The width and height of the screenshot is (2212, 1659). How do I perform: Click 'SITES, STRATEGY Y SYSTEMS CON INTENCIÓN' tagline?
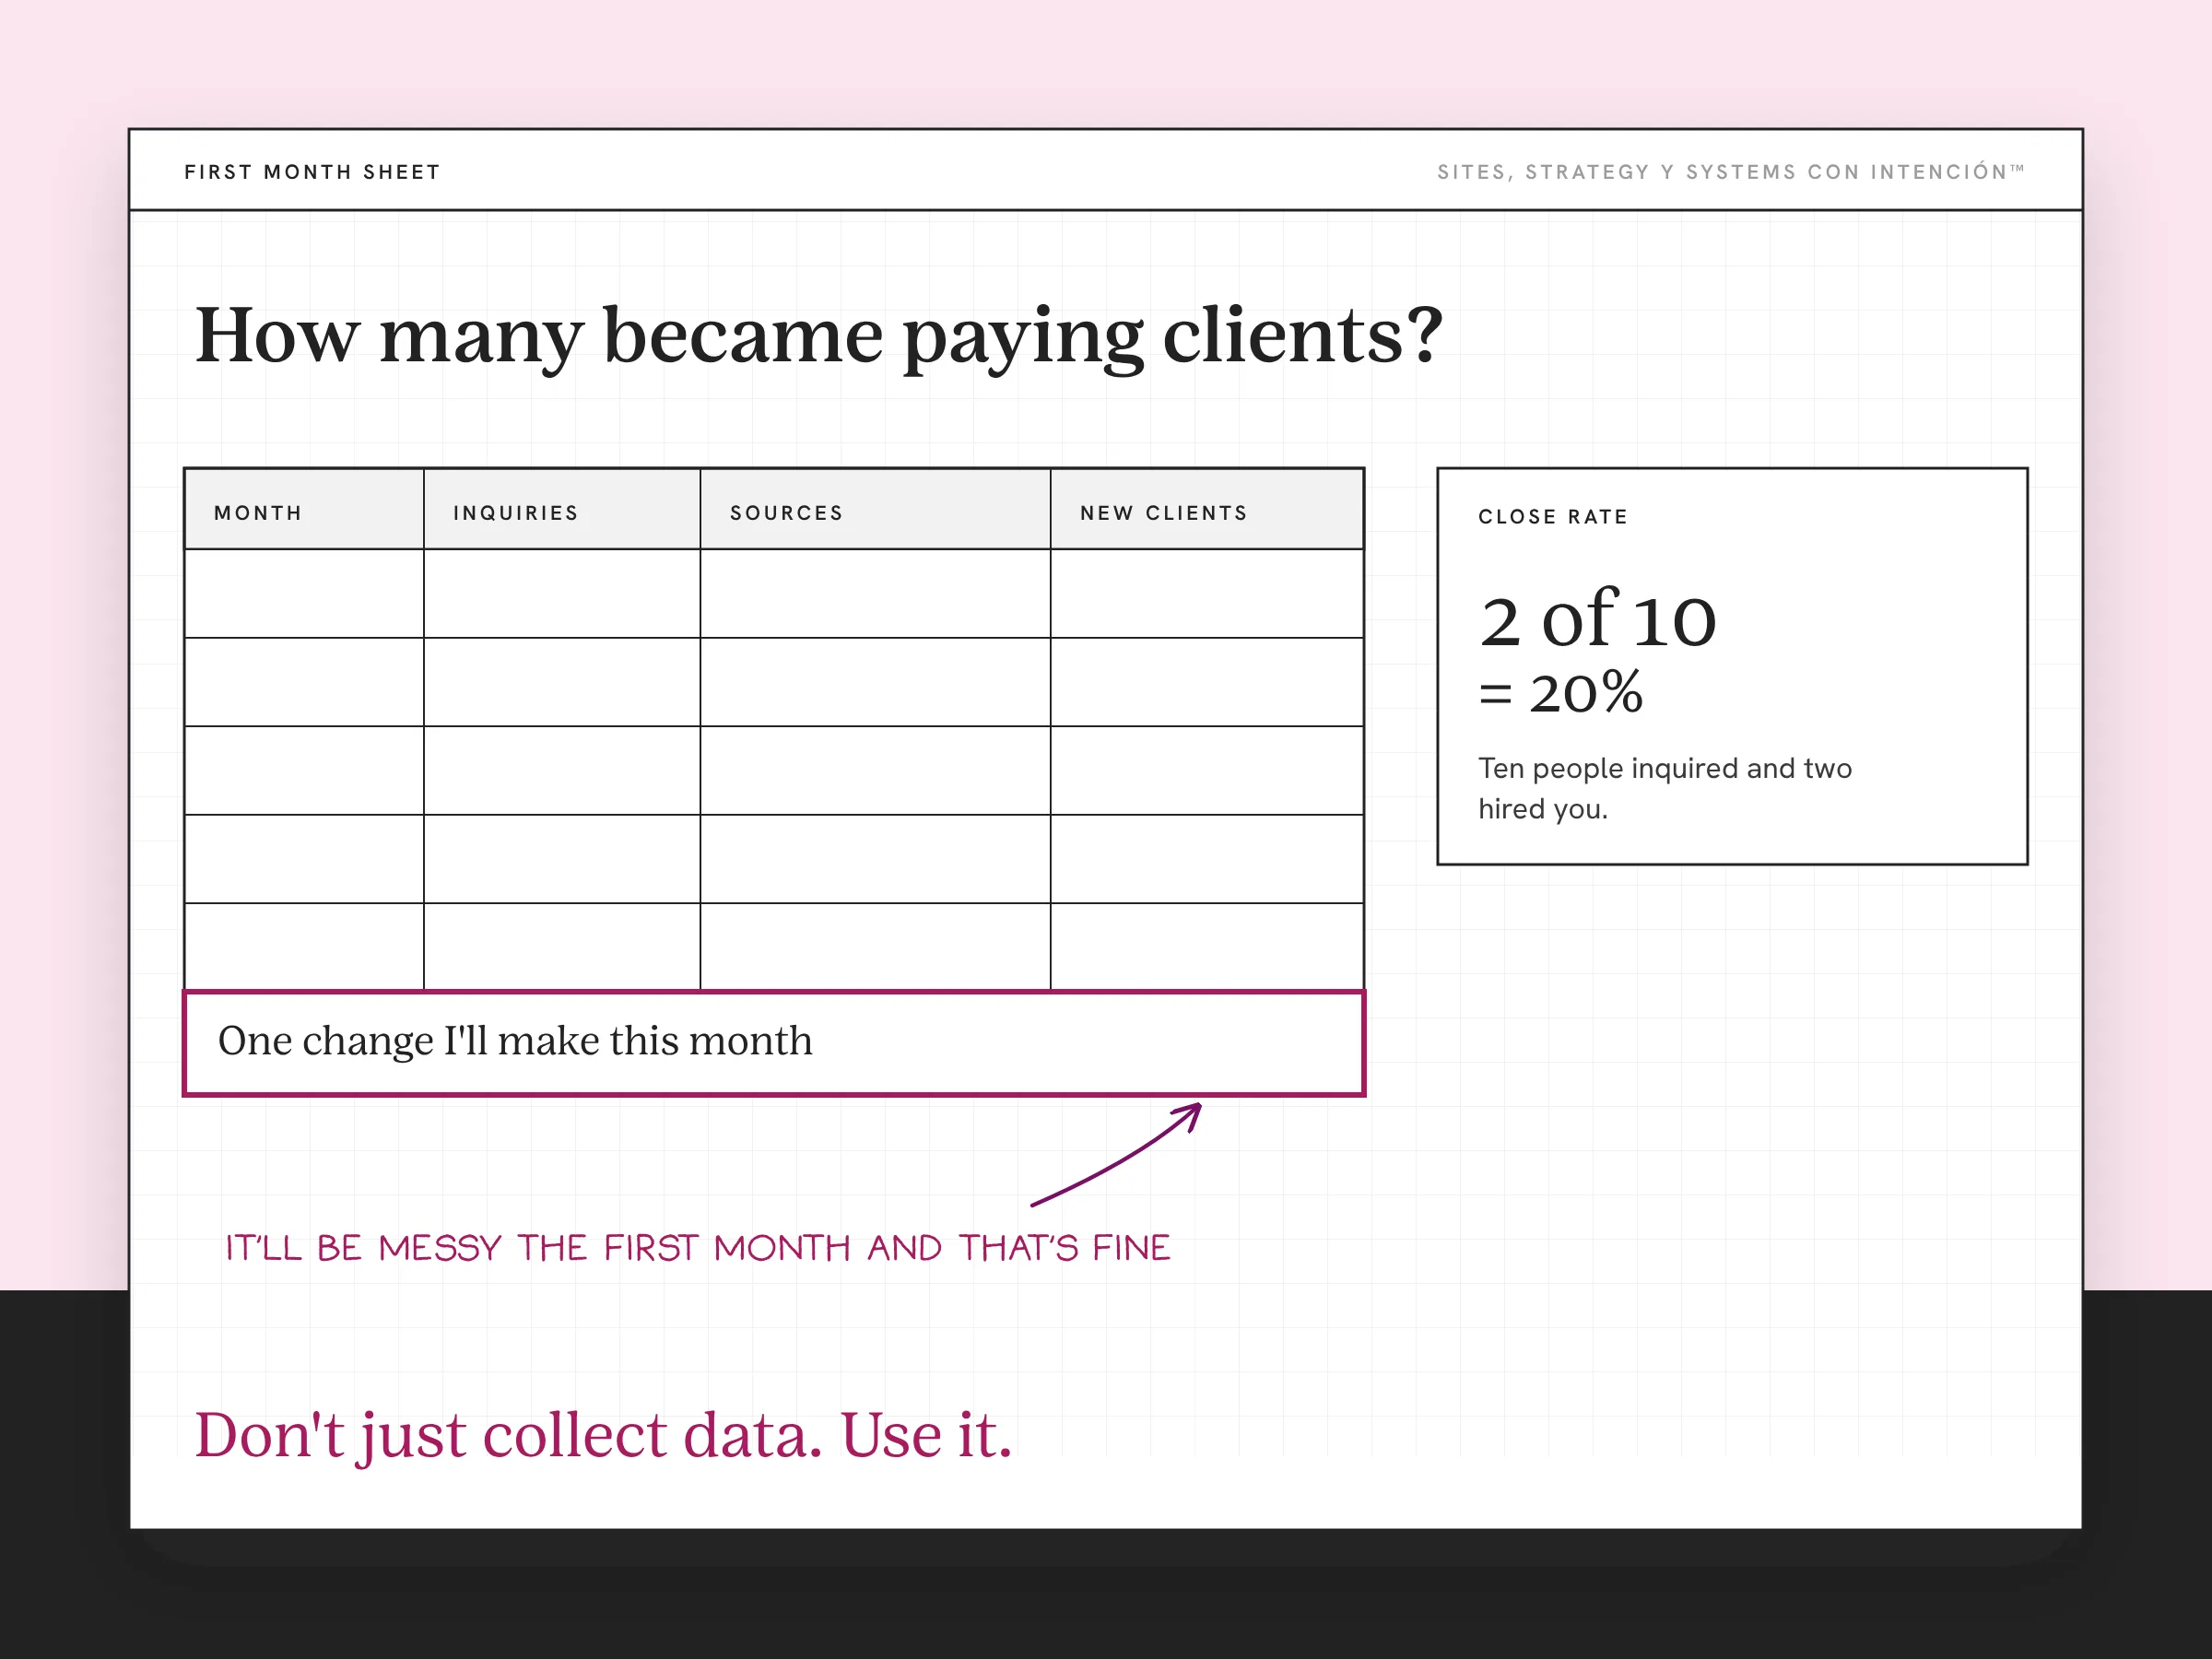click(x=1731, y=172)
